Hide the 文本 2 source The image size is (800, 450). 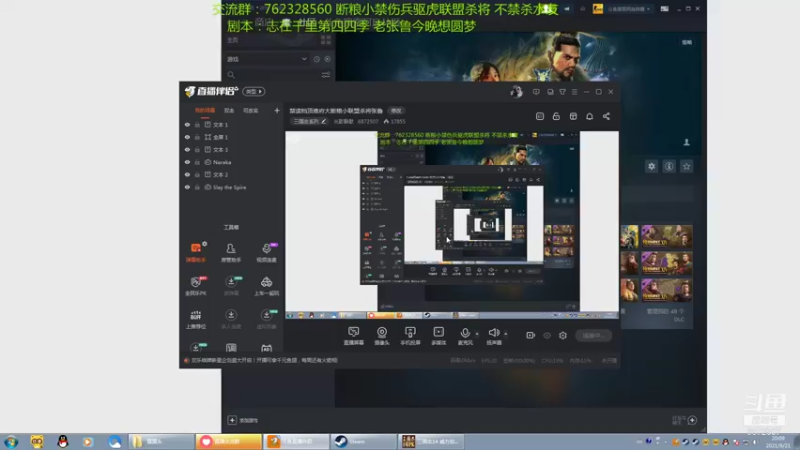click(187, 174)
